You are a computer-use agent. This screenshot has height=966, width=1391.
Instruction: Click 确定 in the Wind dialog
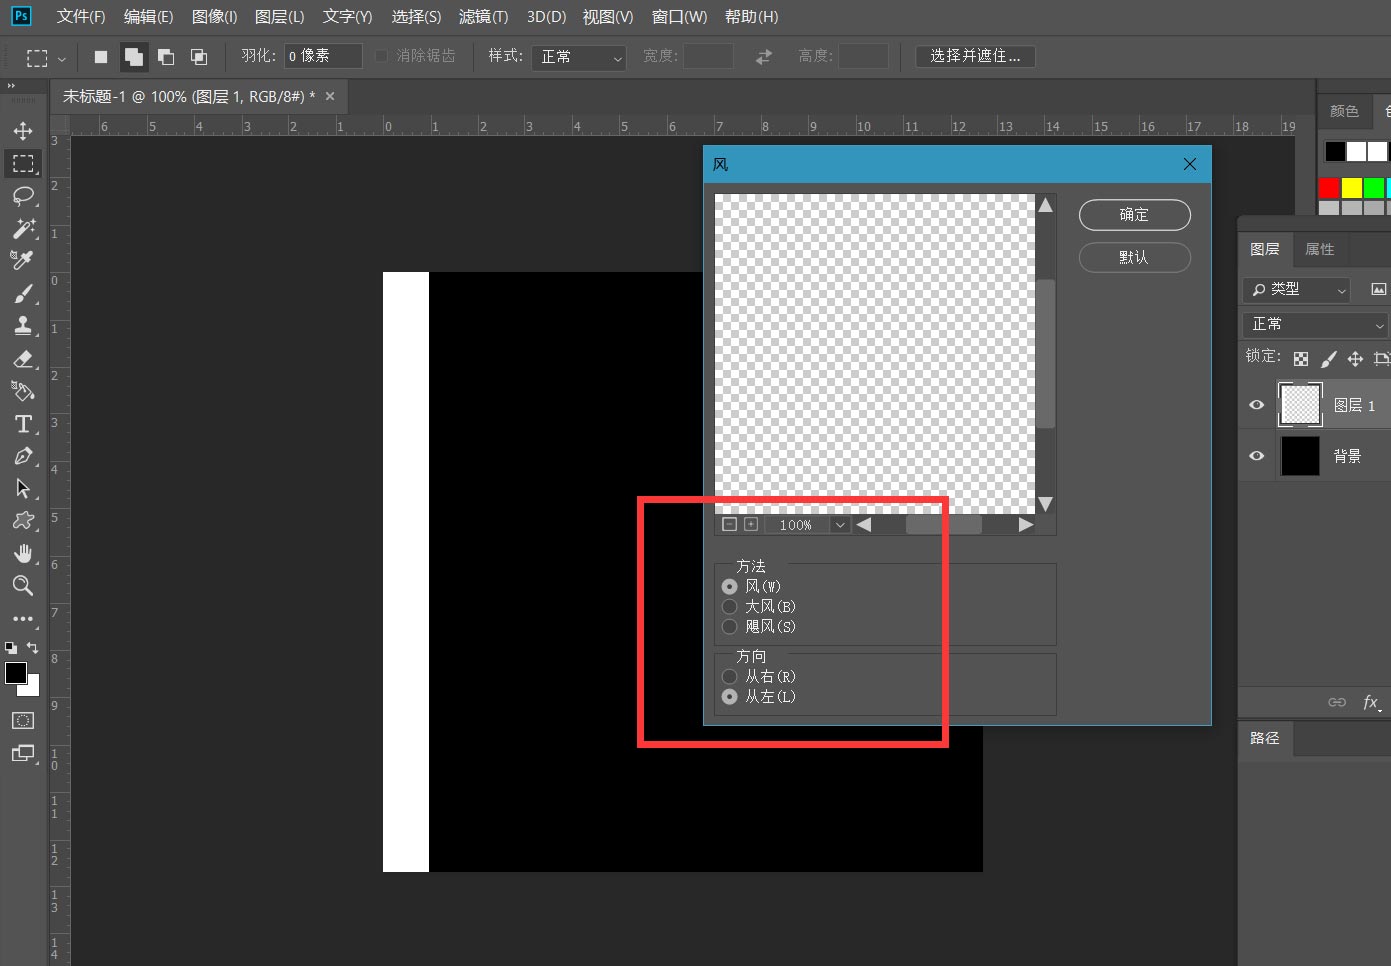coord(1135,215)
